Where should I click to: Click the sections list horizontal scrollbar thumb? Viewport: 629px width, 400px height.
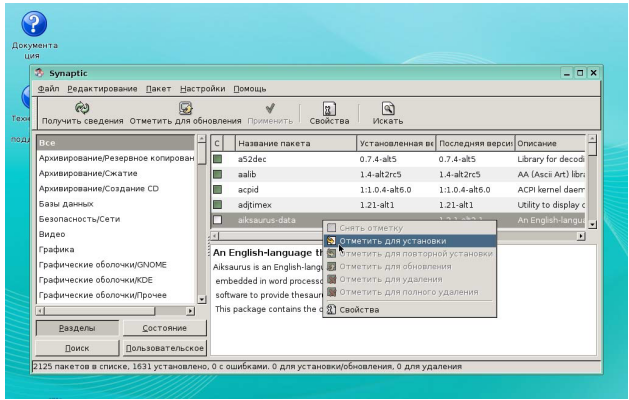pyautogui.click(x=99, y=311)
